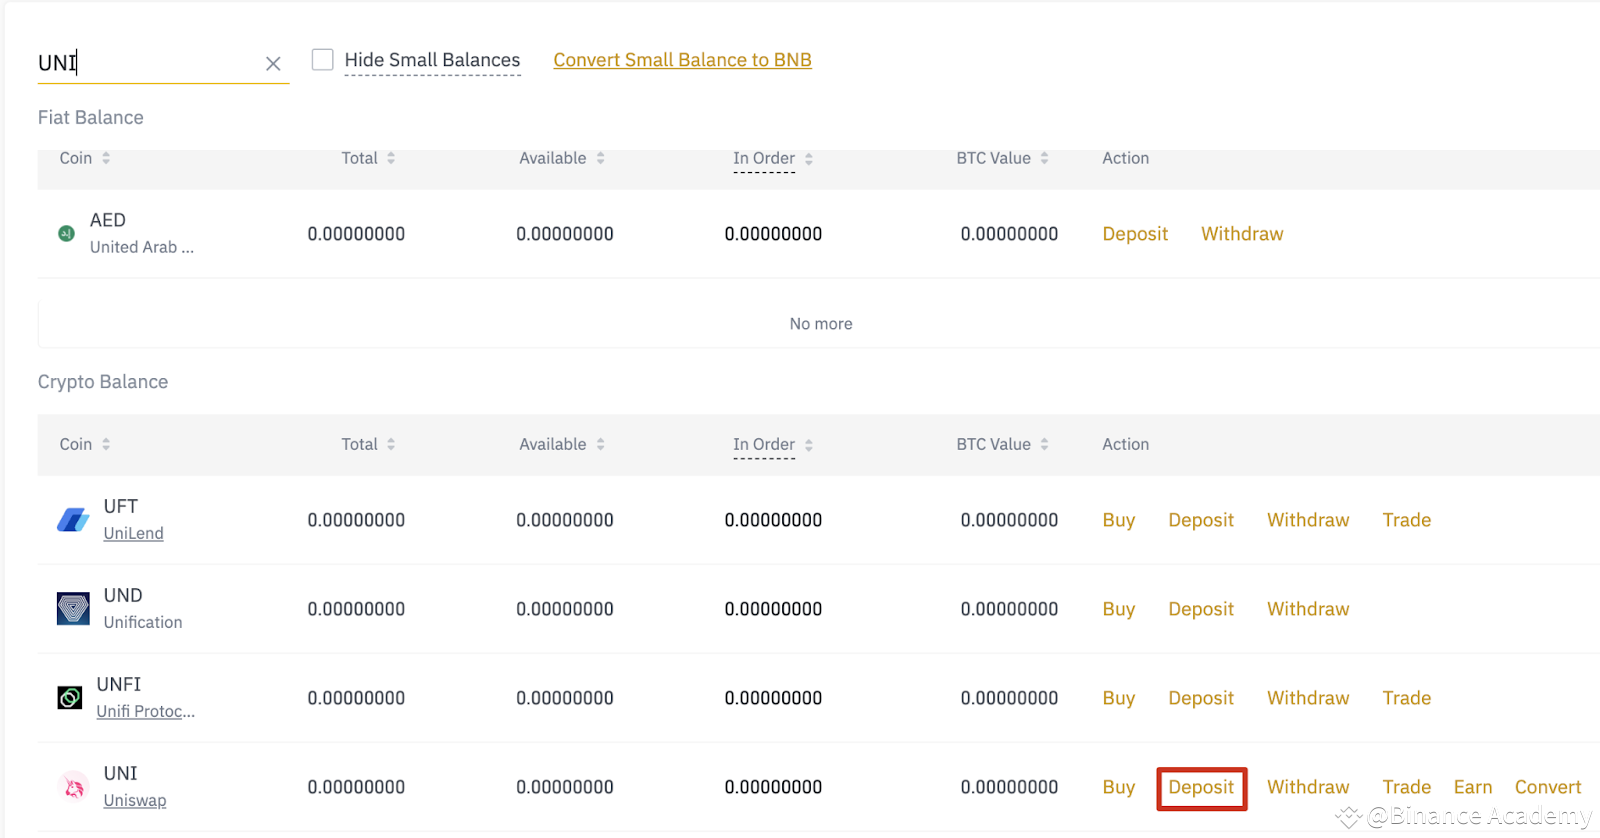Click the UND Unification coin icon
This screenshot has height=838, width=1600.
pyautogui.click(x=73, y=609)
